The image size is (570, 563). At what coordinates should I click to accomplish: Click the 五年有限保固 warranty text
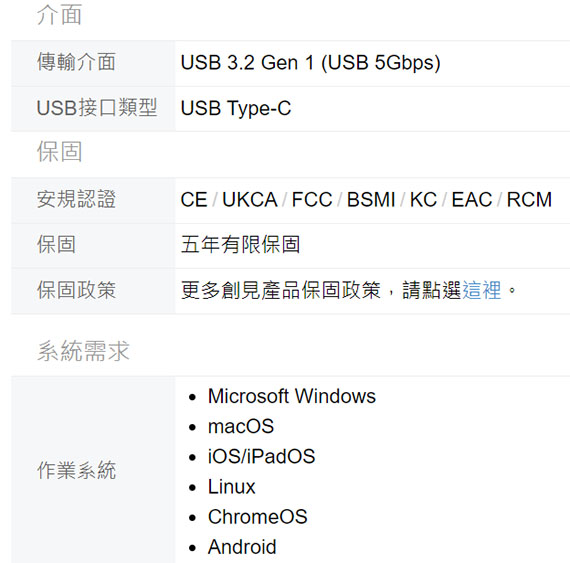[x=240, y=244]
